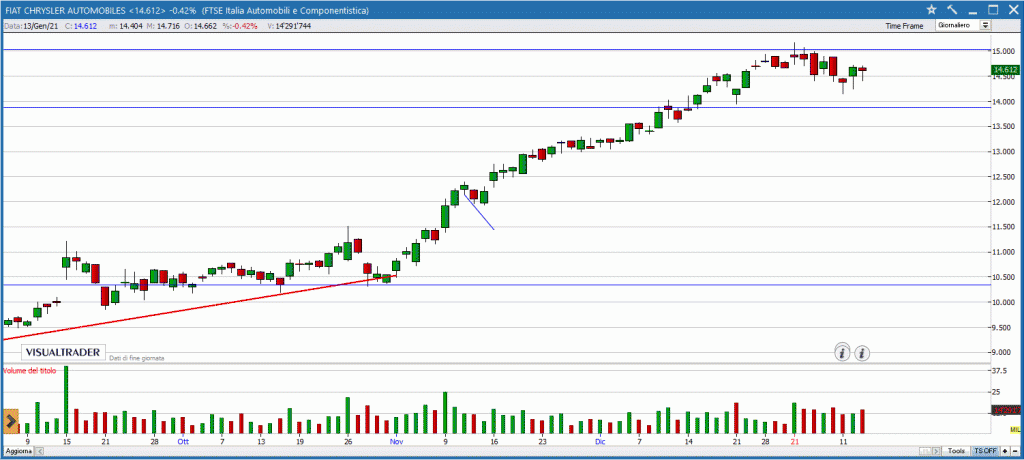Viewport: 1024px width, 460px height.
Task: Click the 15.000 price axis label
Action: 1006,51
